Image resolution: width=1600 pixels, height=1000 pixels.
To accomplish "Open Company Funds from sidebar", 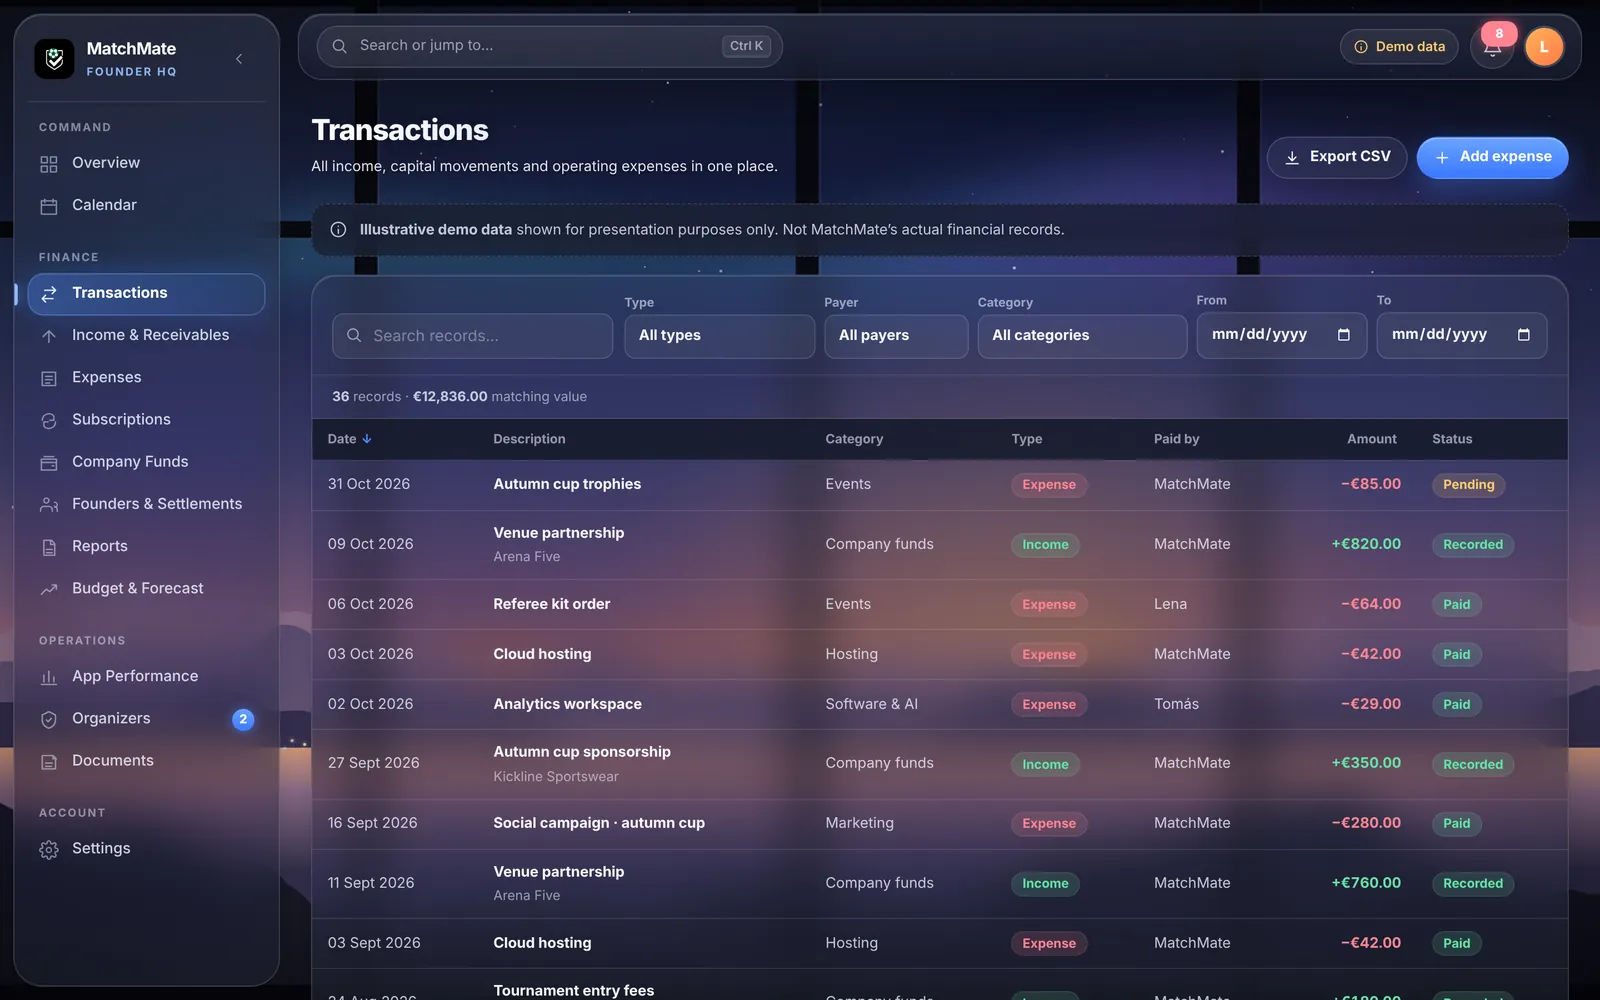I will coord(146,462).
